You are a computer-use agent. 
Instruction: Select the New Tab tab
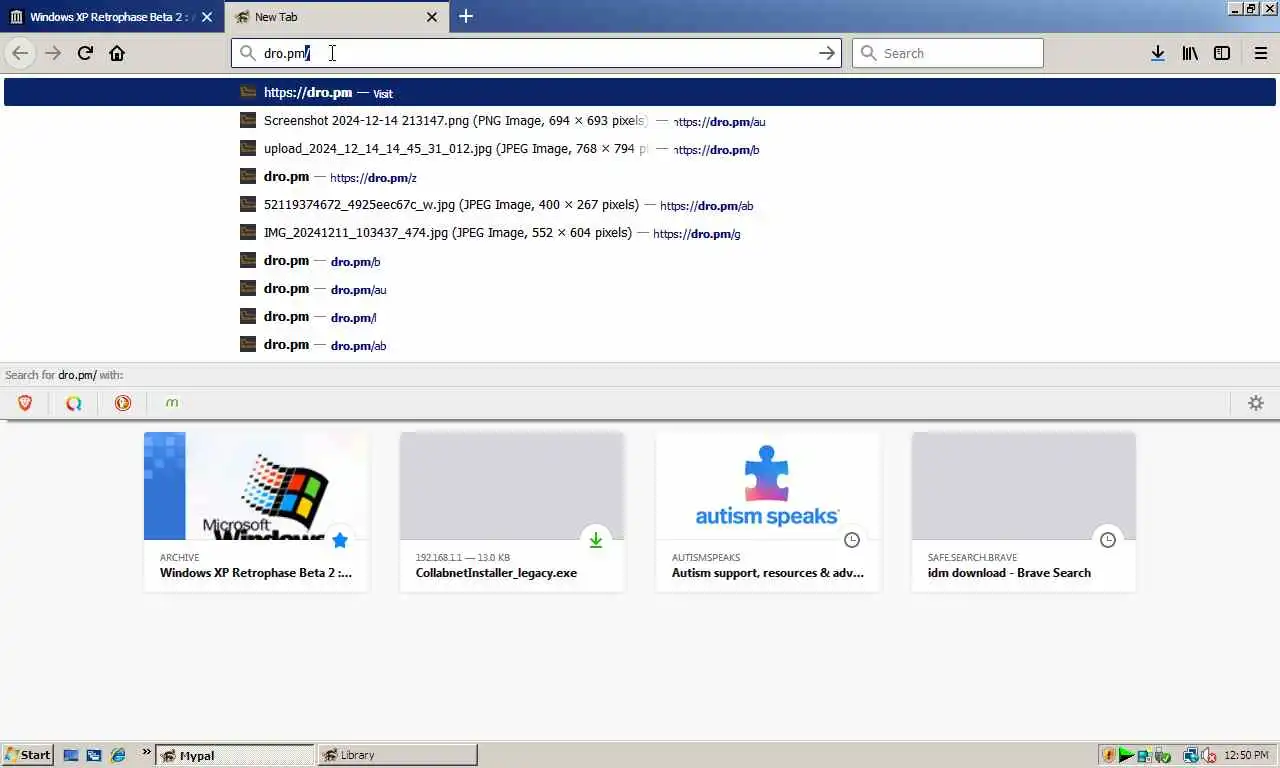[336, 17]
